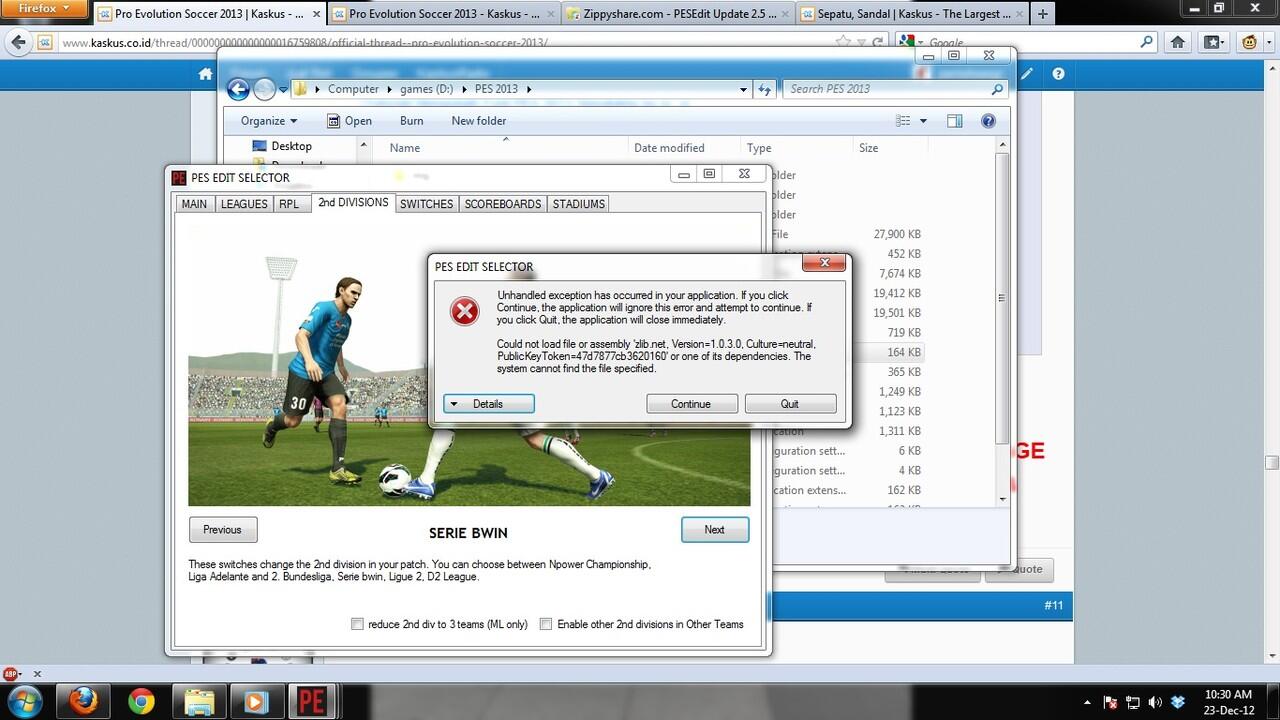
Task: Show hidden tray icons arrow
Action: coord(1088,702)
